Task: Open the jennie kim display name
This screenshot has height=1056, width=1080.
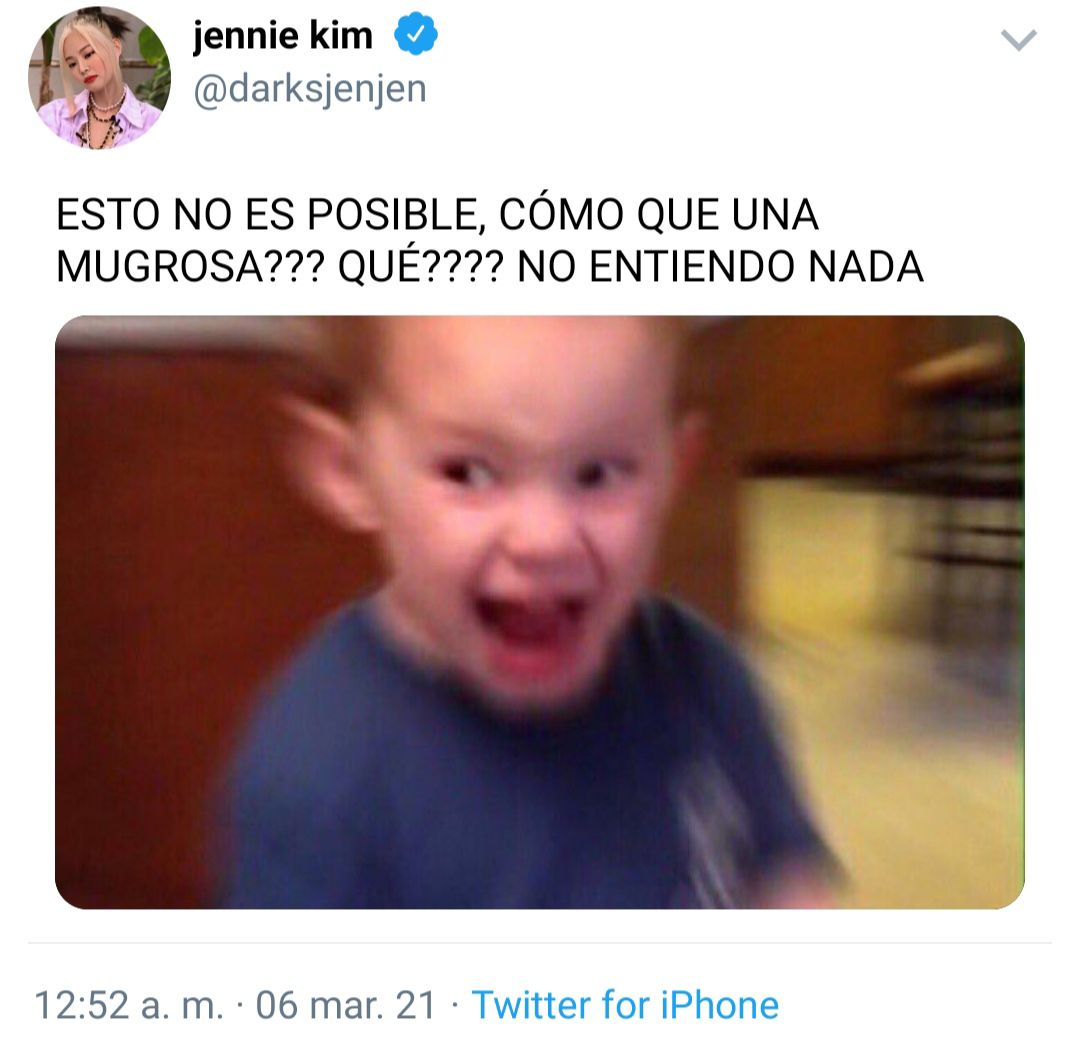Action: coord(282,35)
